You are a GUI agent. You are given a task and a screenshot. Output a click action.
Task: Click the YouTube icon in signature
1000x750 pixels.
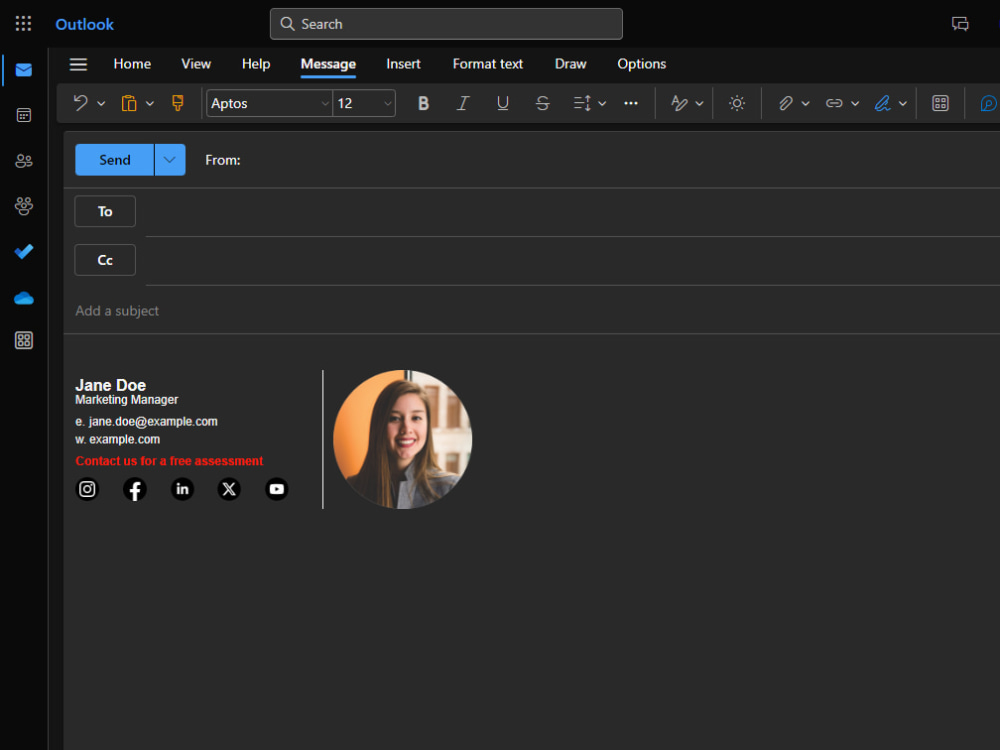click(277, 489)
